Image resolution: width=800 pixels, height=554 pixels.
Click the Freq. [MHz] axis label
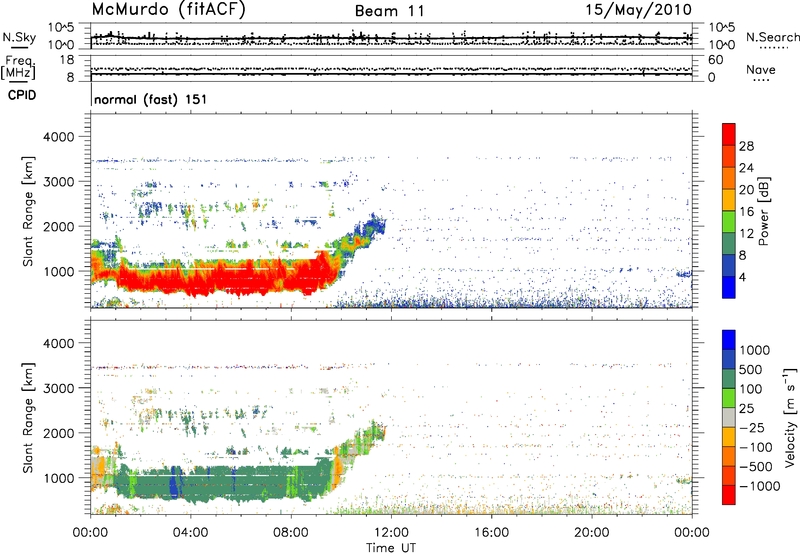pos(19,68)
